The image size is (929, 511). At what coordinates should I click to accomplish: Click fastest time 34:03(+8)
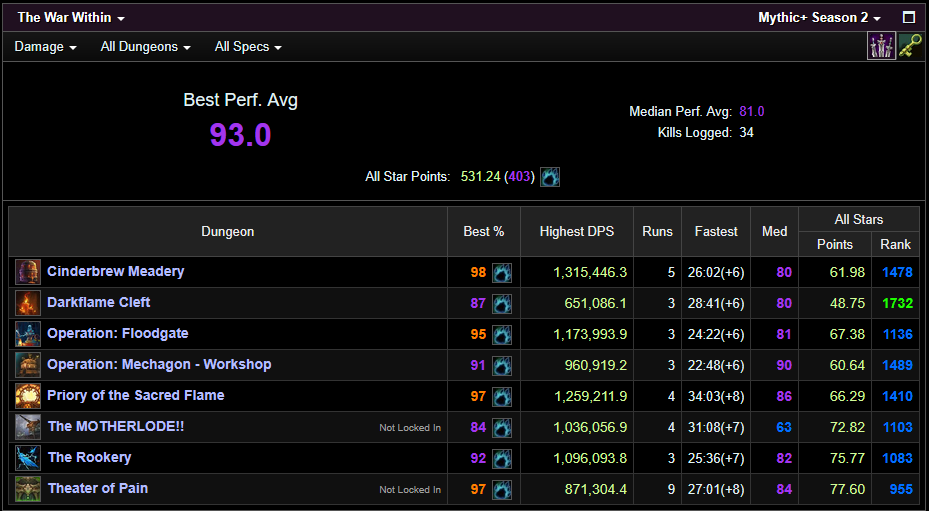click(716, 397)
